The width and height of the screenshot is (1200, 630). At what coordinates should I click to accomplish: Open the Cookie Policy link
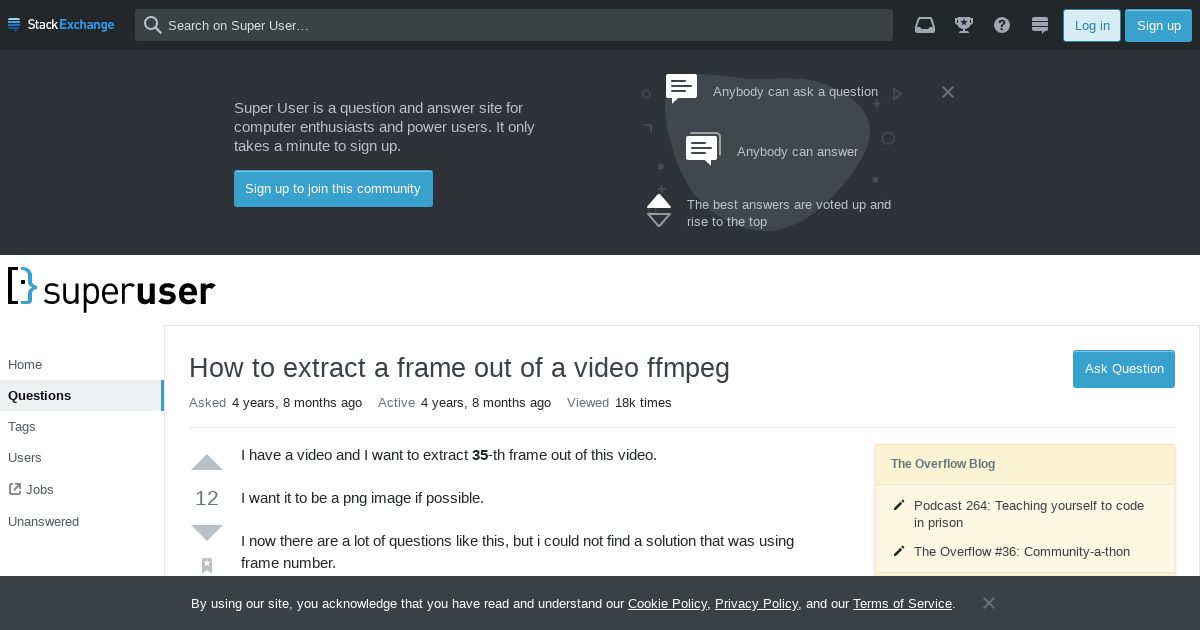tap(668, 603)
